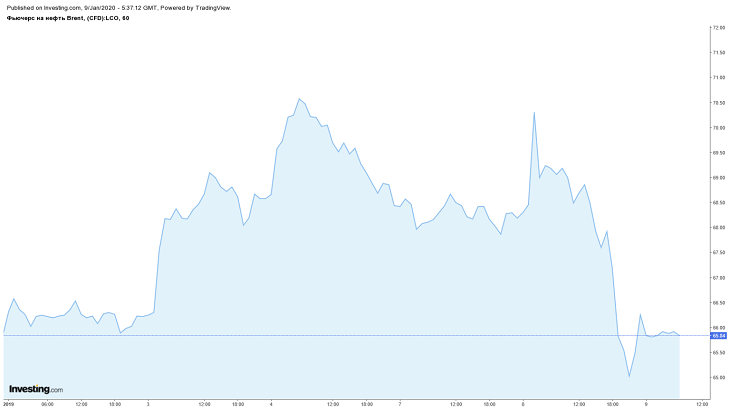The height and width of the screenshot is (410, 730).
Task: Click the blue 65.84 current price label
Action: [x=718, y=335]
